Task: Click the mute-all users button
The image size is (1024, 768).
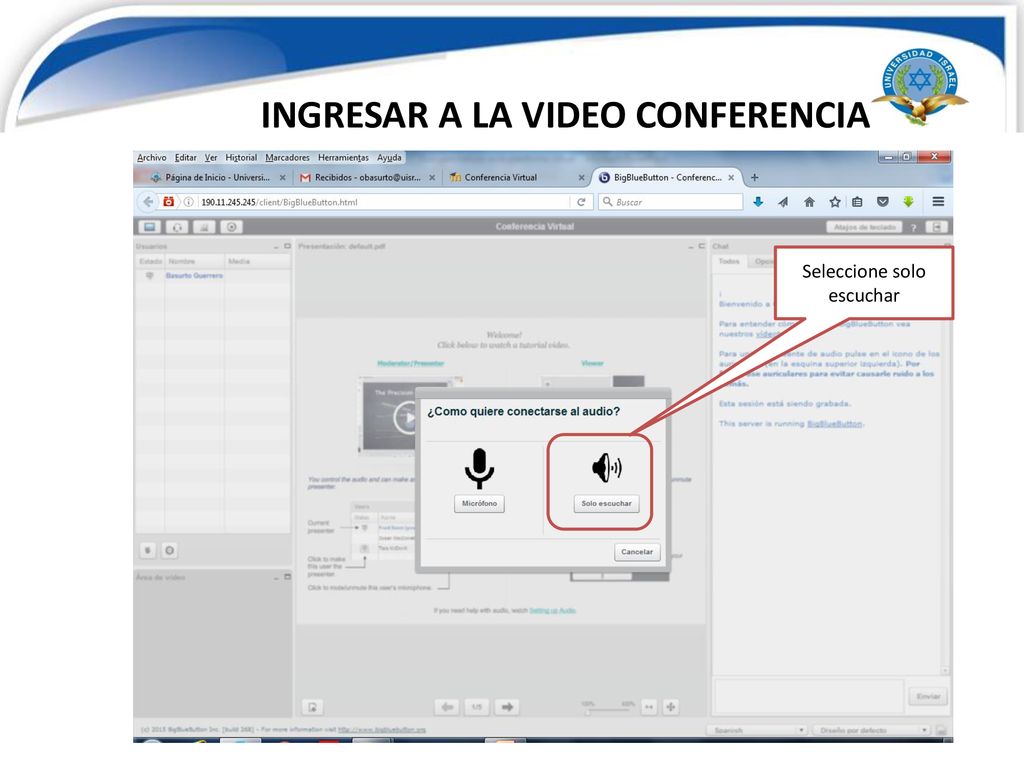Action: pos(148,551)
